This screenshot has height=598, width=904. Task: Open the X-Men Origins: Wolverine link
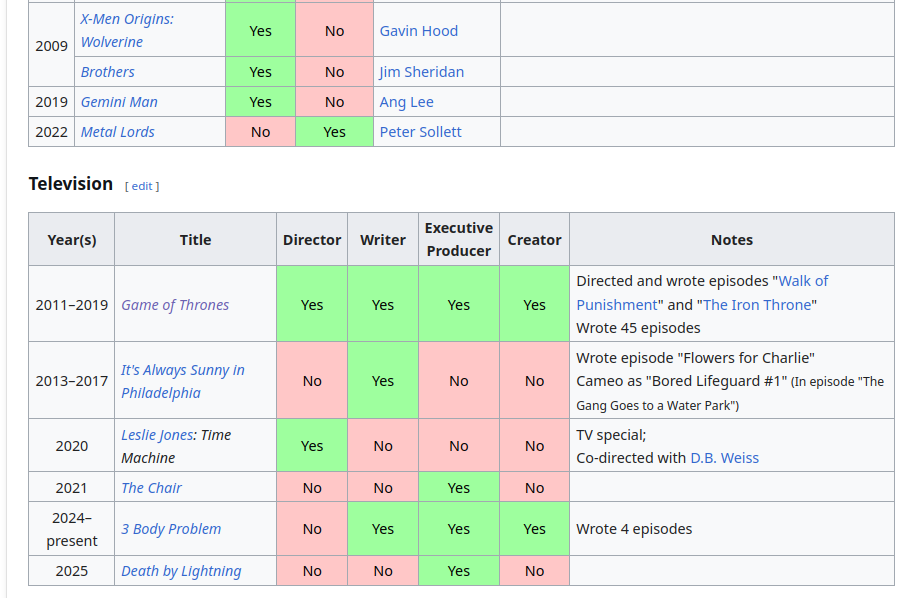point(127,31)
